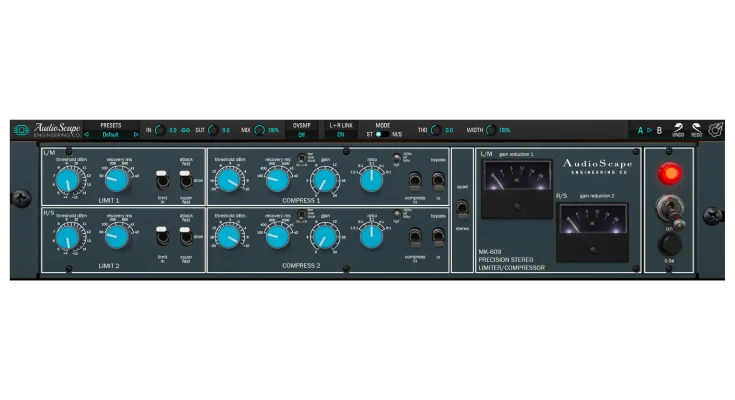The width and height of the screenshot is (735, 400).
Task: Go to the next preset arrow
Action: pos(137,134)
